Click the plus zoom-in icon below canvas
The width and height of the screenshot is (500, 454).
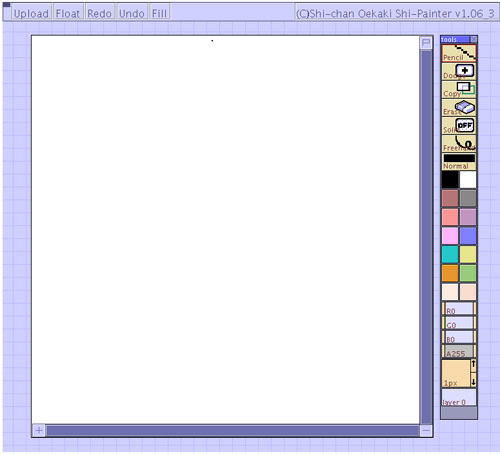pyautogui.click(x=39, y=430)
